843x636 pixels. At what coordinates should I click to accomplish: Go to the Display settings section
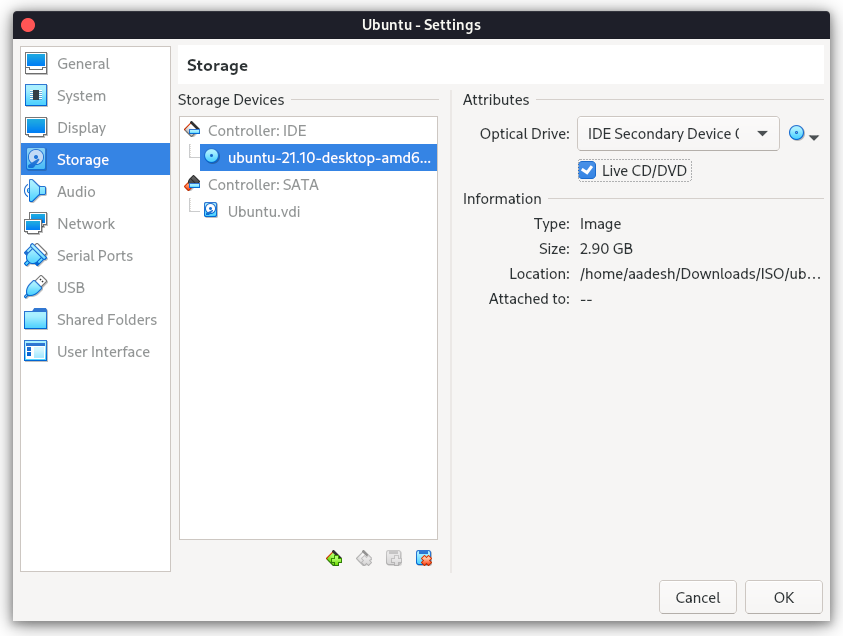click(81, 128)
